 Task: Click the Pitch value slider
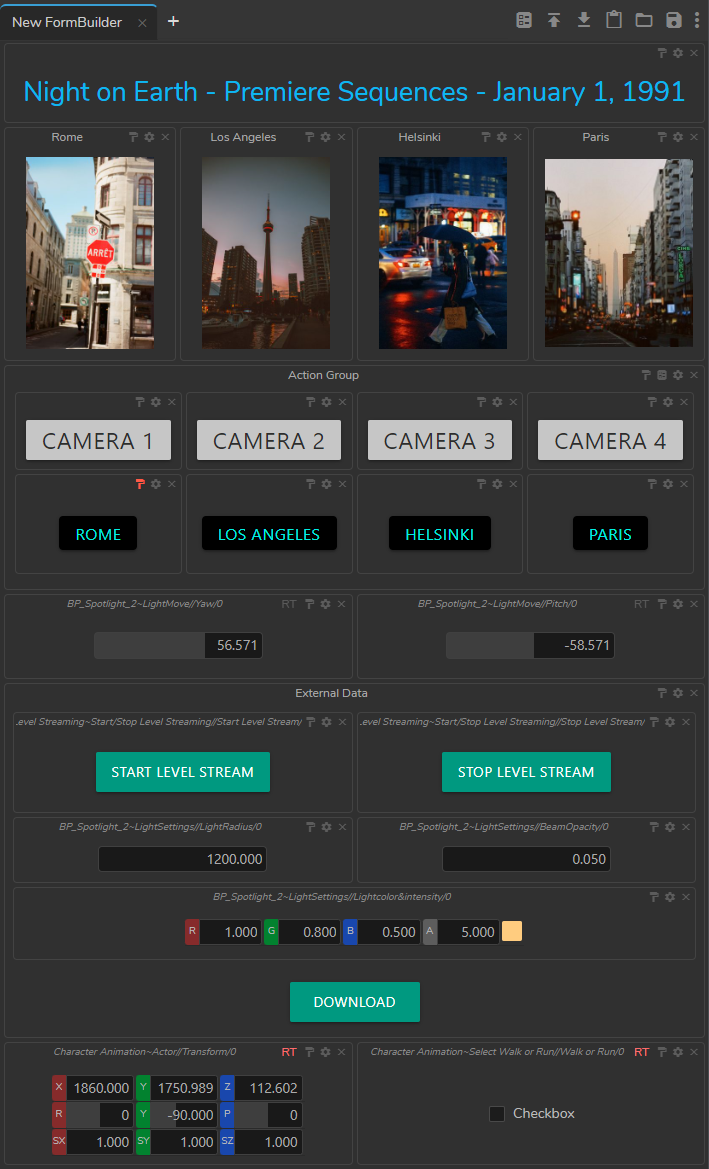530,646
